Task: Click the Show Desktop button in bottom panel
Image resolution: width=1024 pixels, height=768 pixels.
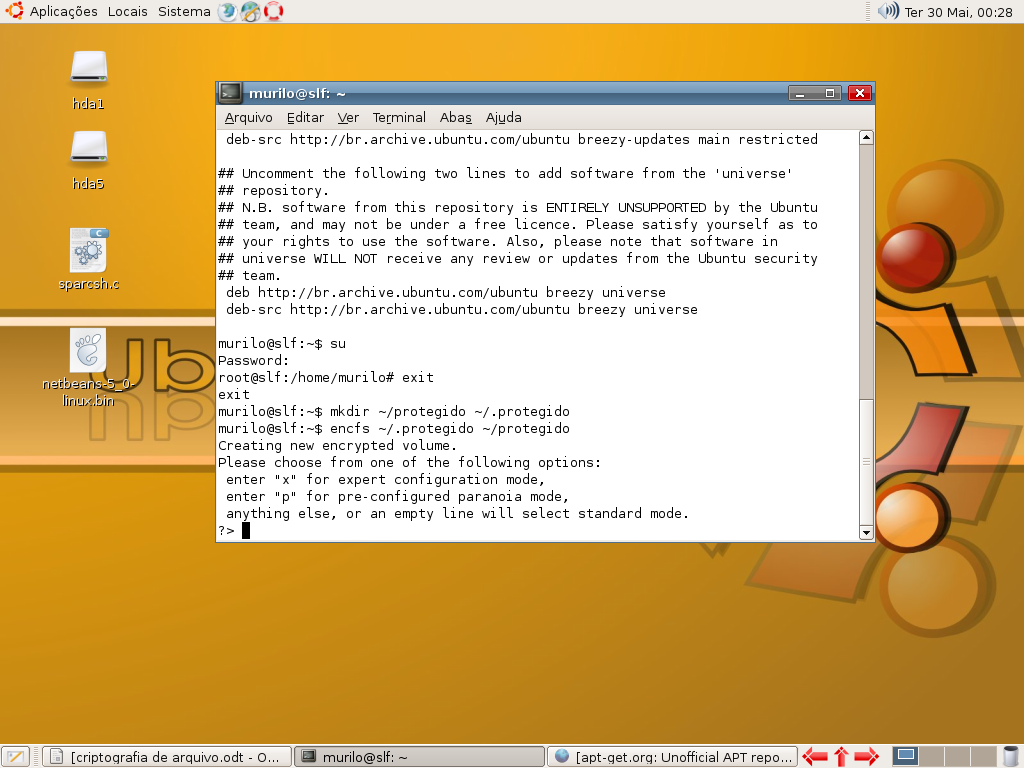Action: click(x=16, y=757)
